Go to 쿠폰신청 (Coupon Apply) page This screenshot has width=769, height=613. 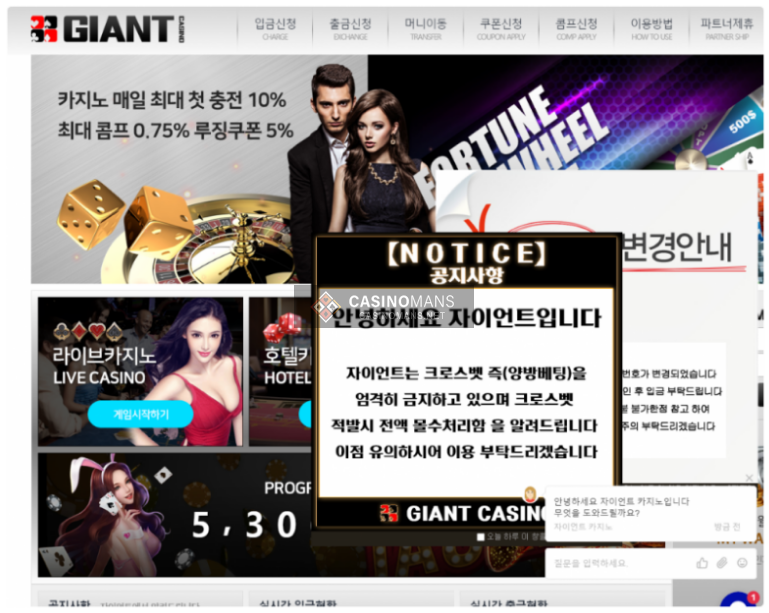pyautogui.click(x=501, y=29)
